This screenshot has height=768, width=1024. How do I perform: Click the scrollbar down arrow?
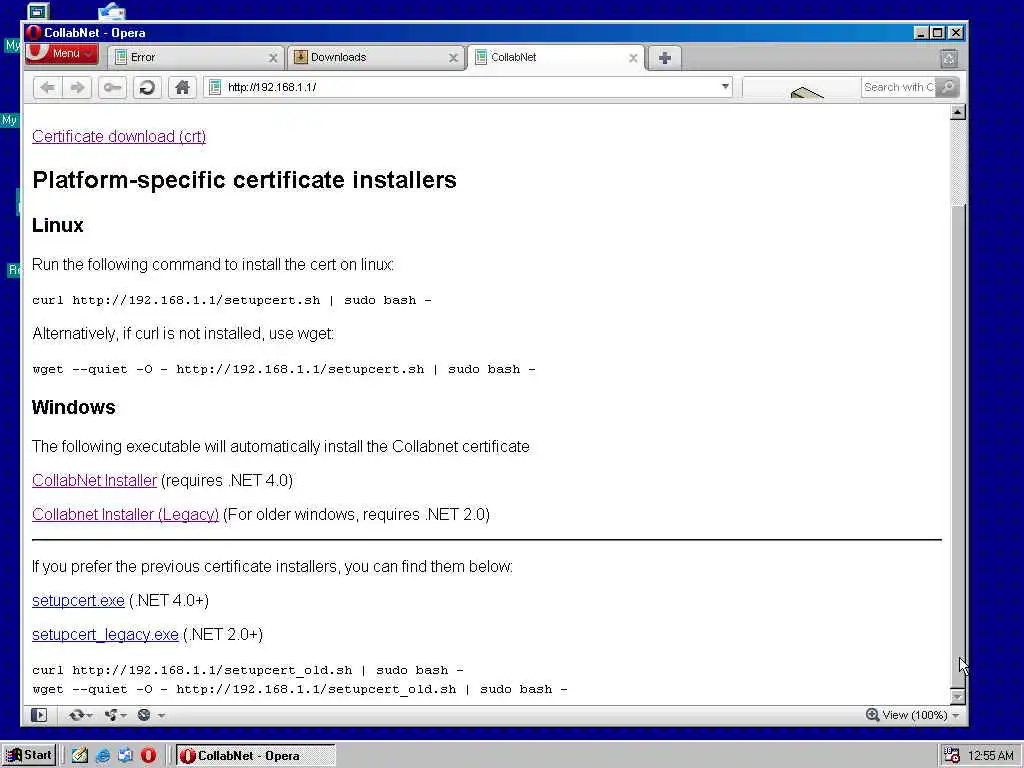[957, 696]
